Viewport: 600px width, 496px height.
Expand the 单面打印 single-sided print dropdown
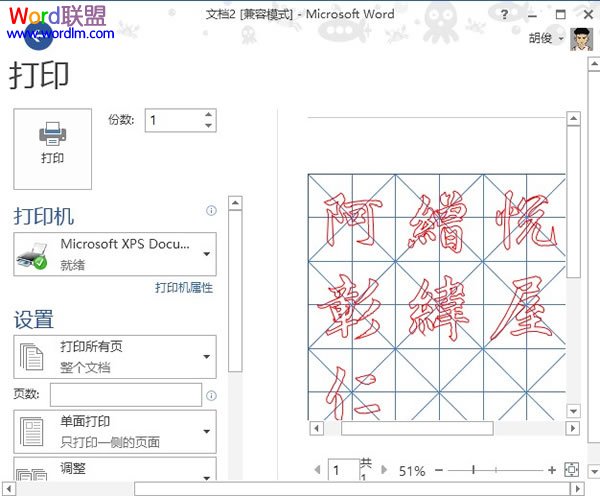[207, 431]
